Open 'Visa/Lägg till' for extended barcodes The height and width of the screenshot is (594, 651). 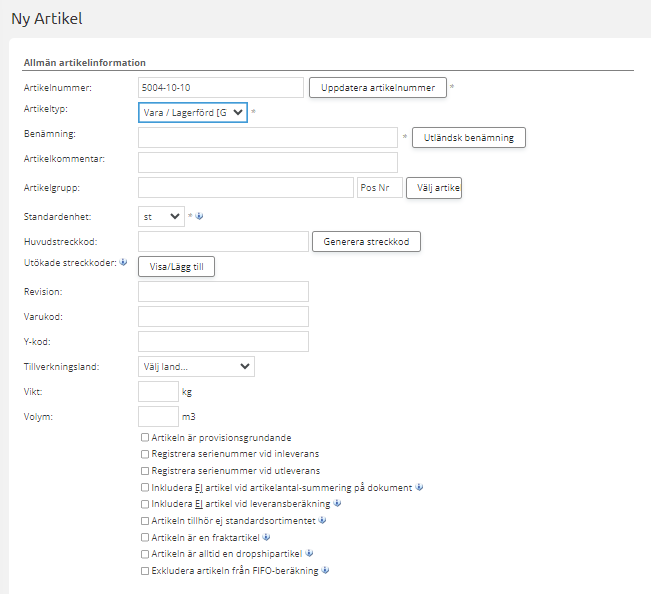click(176, 267)
